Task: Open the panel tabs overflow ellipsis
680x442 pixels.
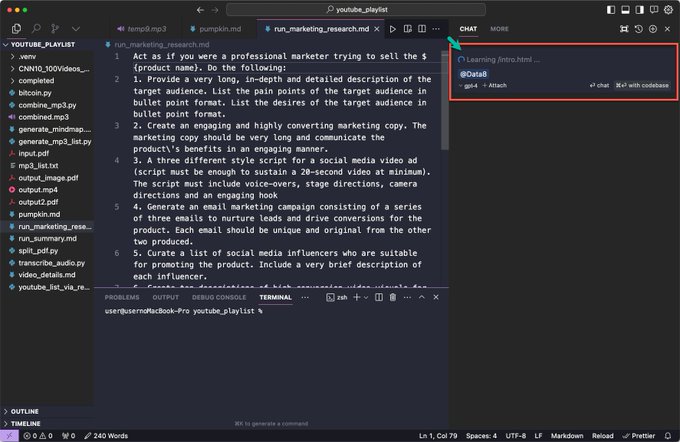Action: [305, 298]
